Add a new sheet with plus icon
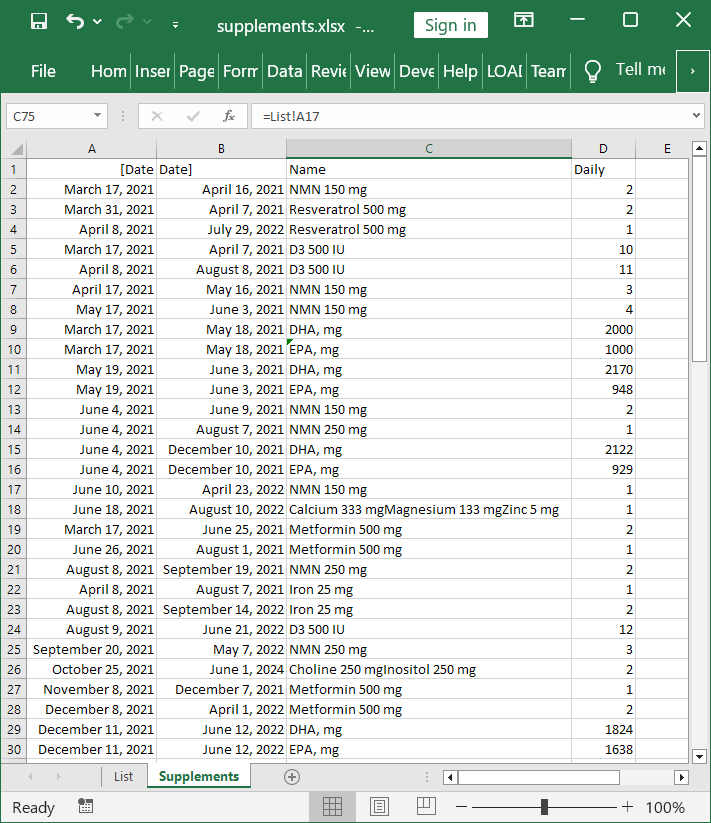The height and width of the screenshot is (823, 711). (292, 777)
